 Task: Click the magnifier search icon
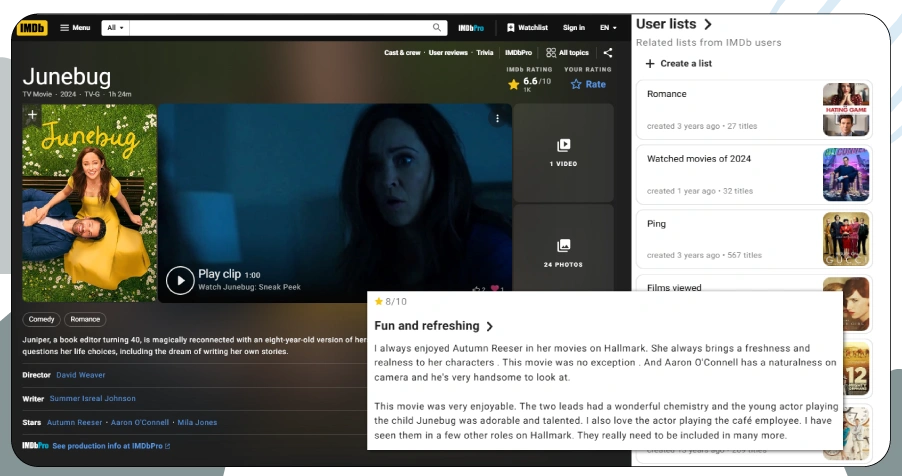[x=437, y=28]
